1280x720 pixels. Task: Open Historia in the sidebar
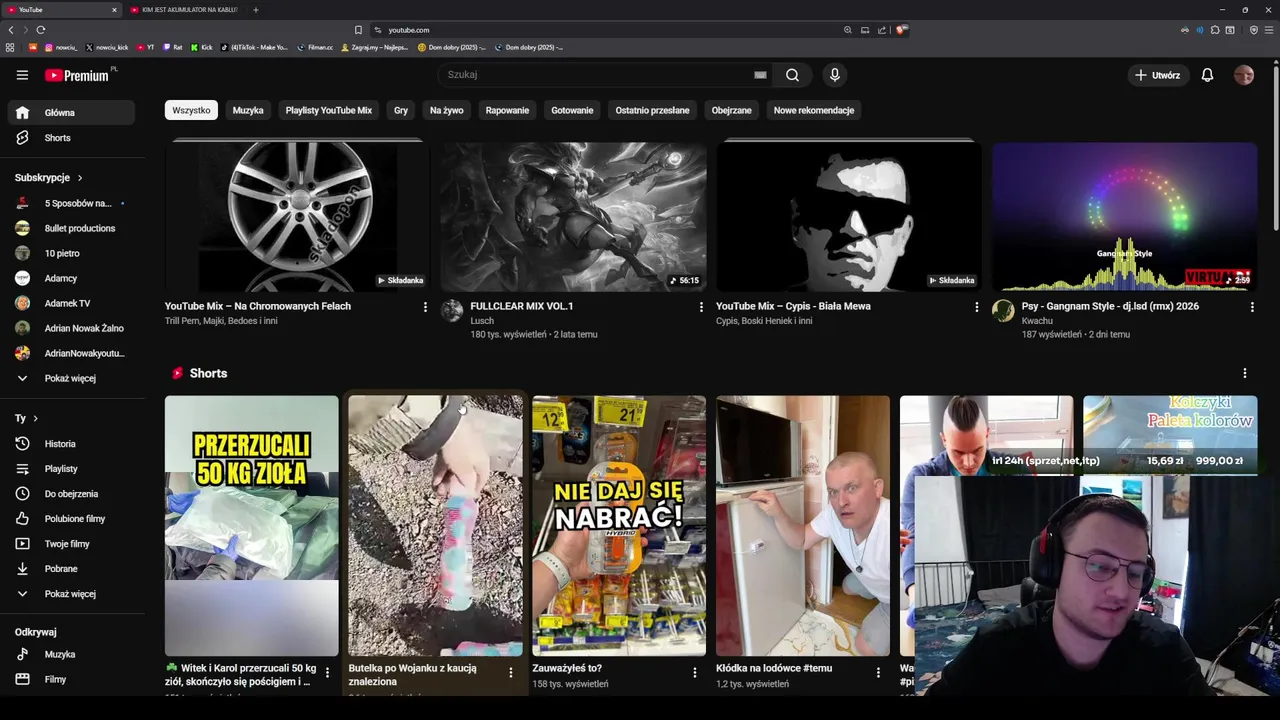click(71, 444)
